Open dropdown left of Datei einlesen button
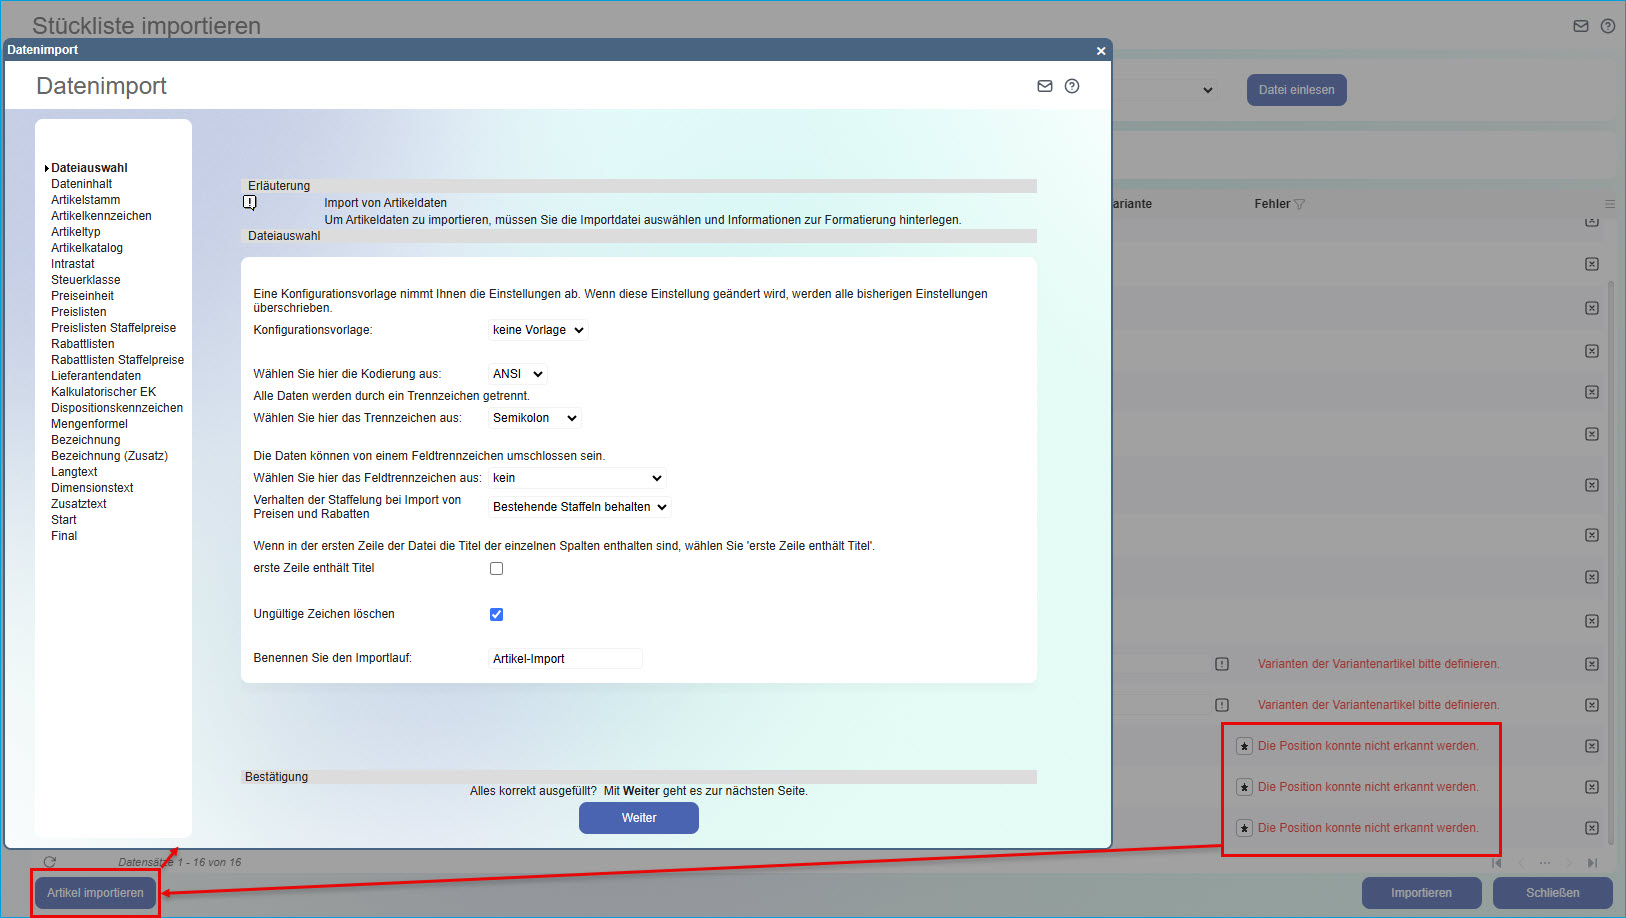 1165,90
